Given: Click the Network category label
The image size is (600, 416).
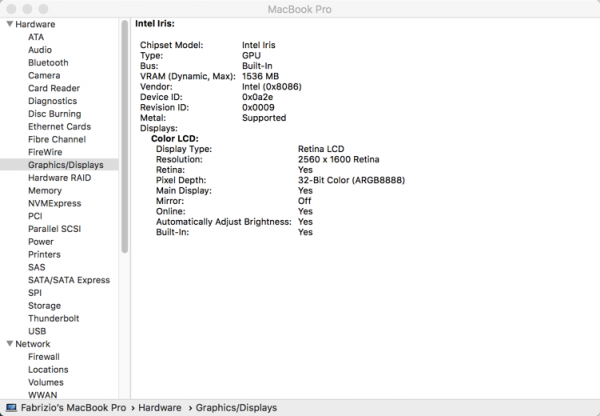Looking at the screenshot, I should click(x=33, y=344).
